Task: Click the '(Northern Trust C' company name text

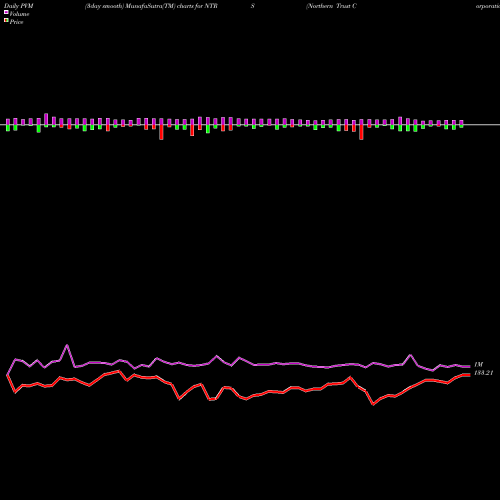Action: point(331,6)
